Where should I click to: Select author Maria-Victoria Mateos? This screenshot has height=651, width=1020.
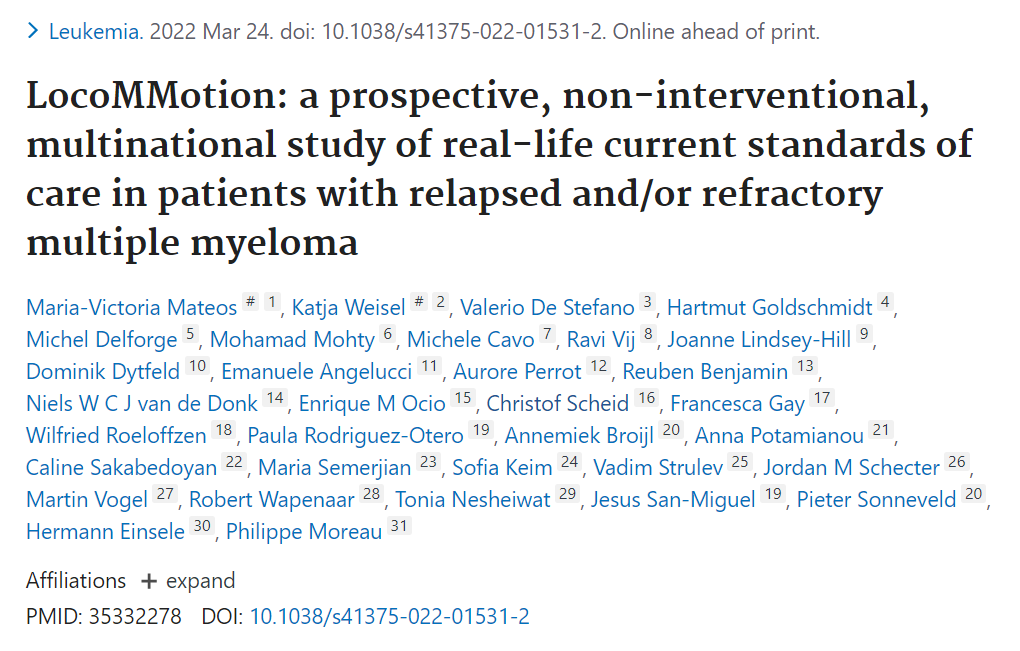click(131, 307)
